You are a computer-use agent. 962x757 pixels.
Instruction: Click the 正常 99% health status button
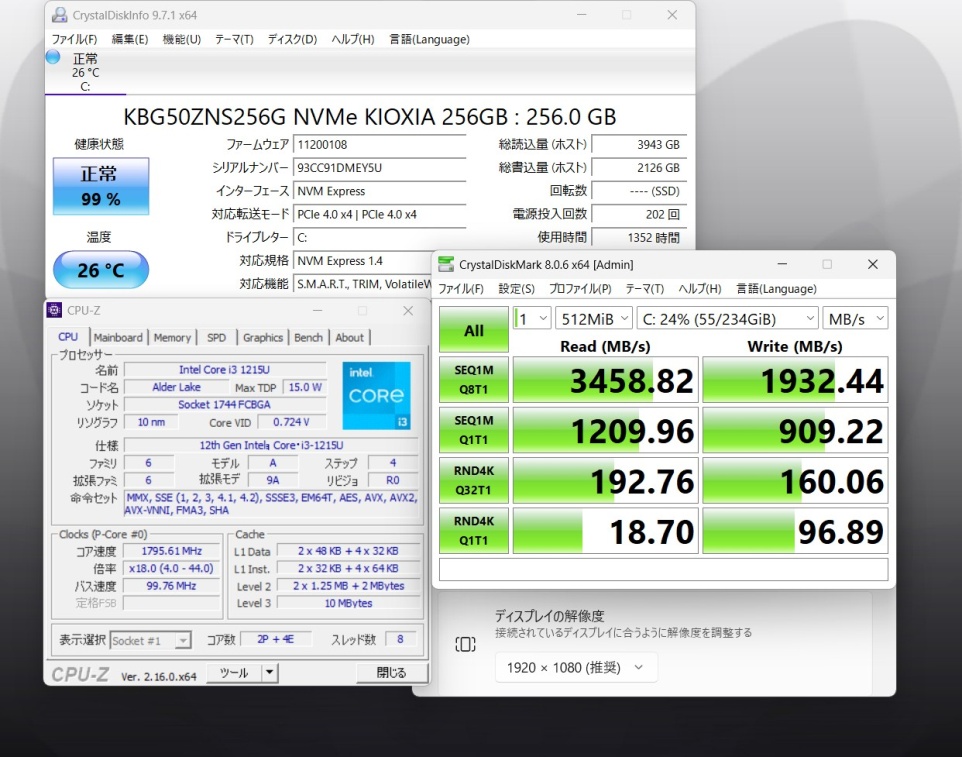[x=101, y=186]
